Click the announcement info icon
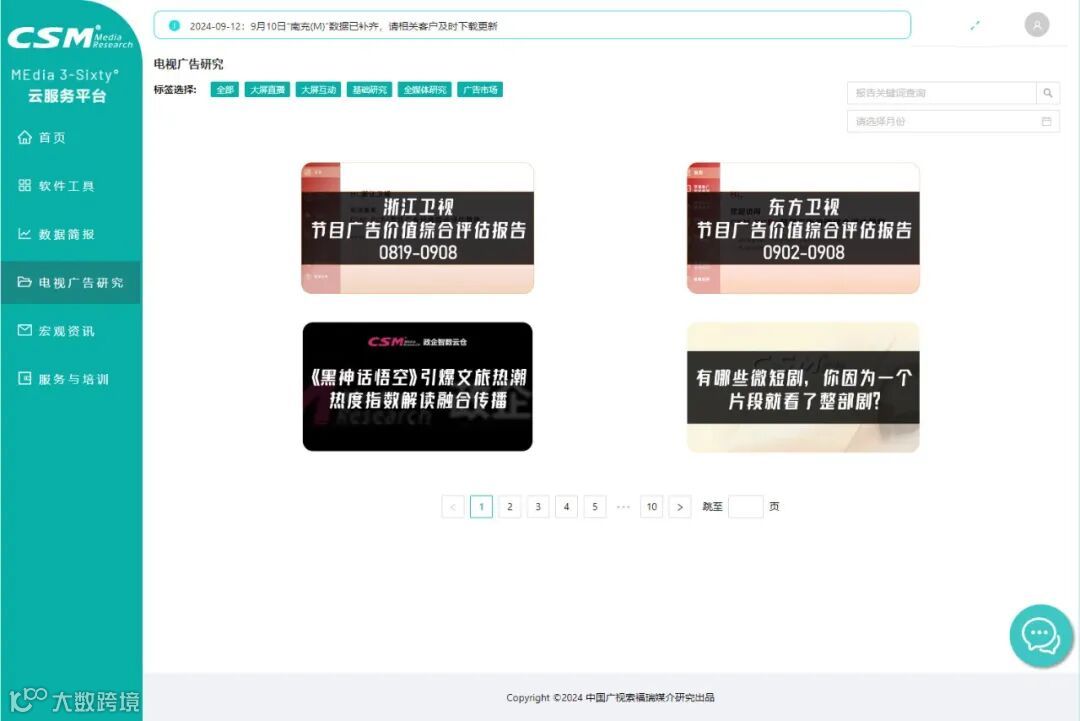The image size is (1080, 721). [174, 25]
